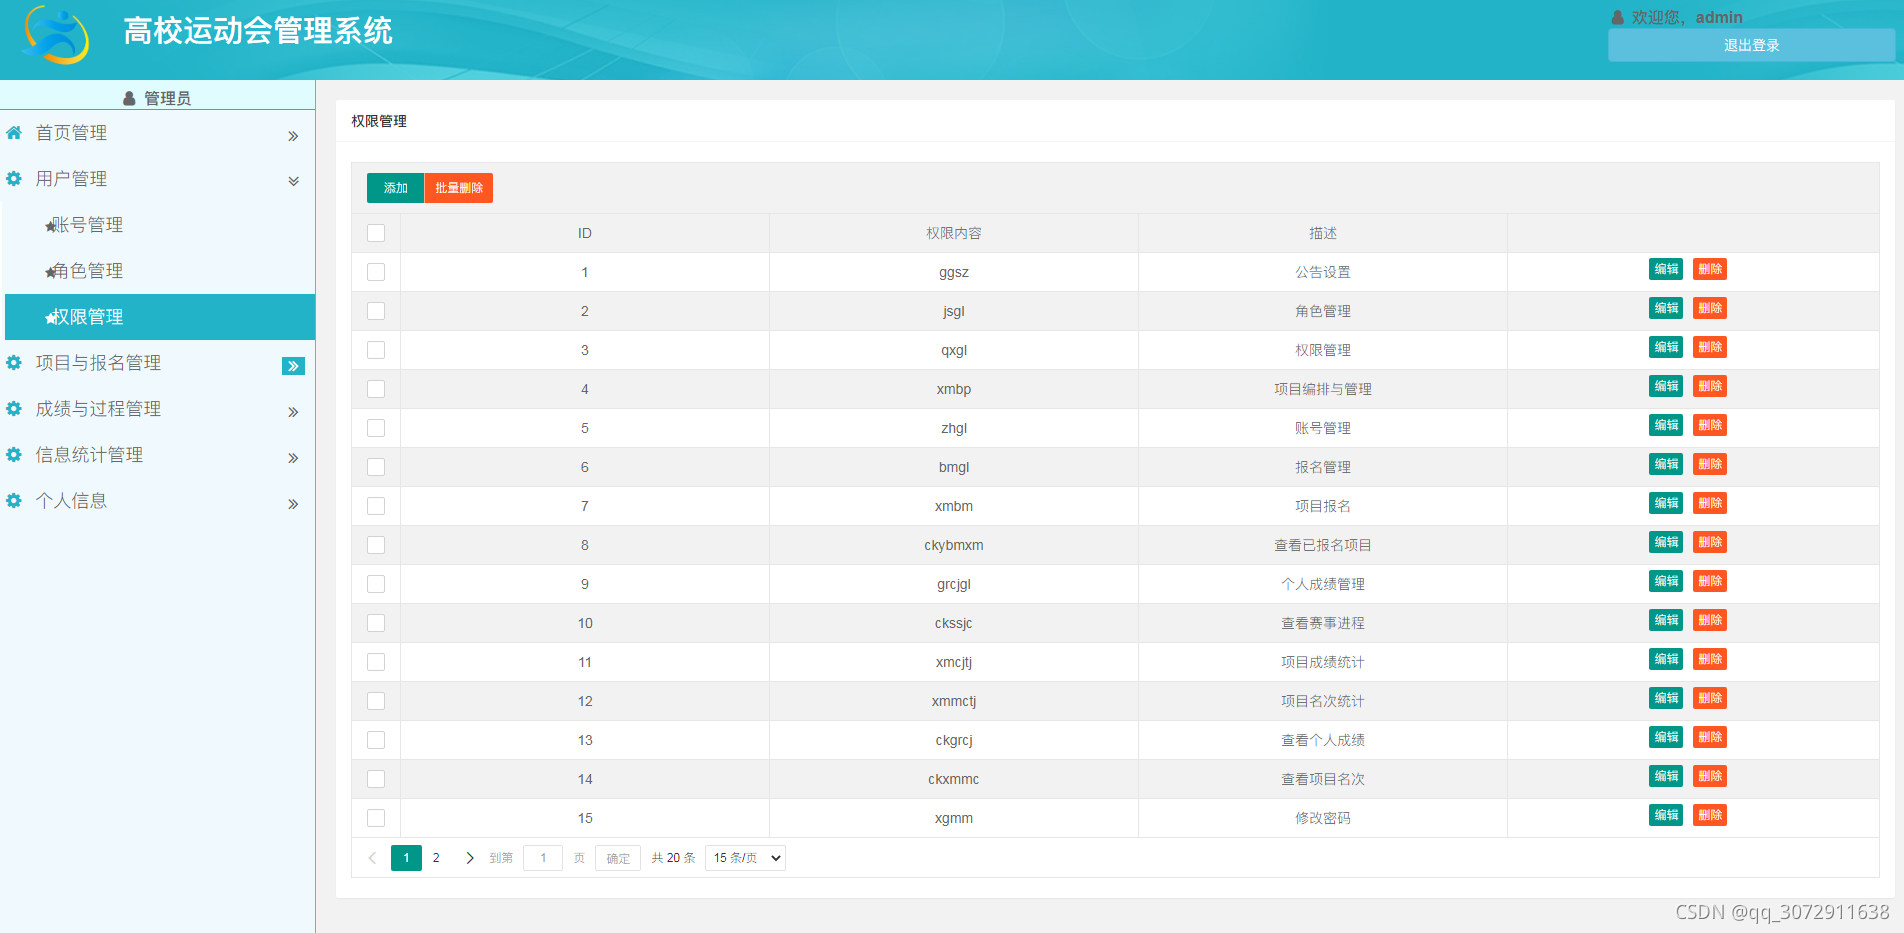
Task: Click the cell text 修改密码
Action: (1323, 818)
